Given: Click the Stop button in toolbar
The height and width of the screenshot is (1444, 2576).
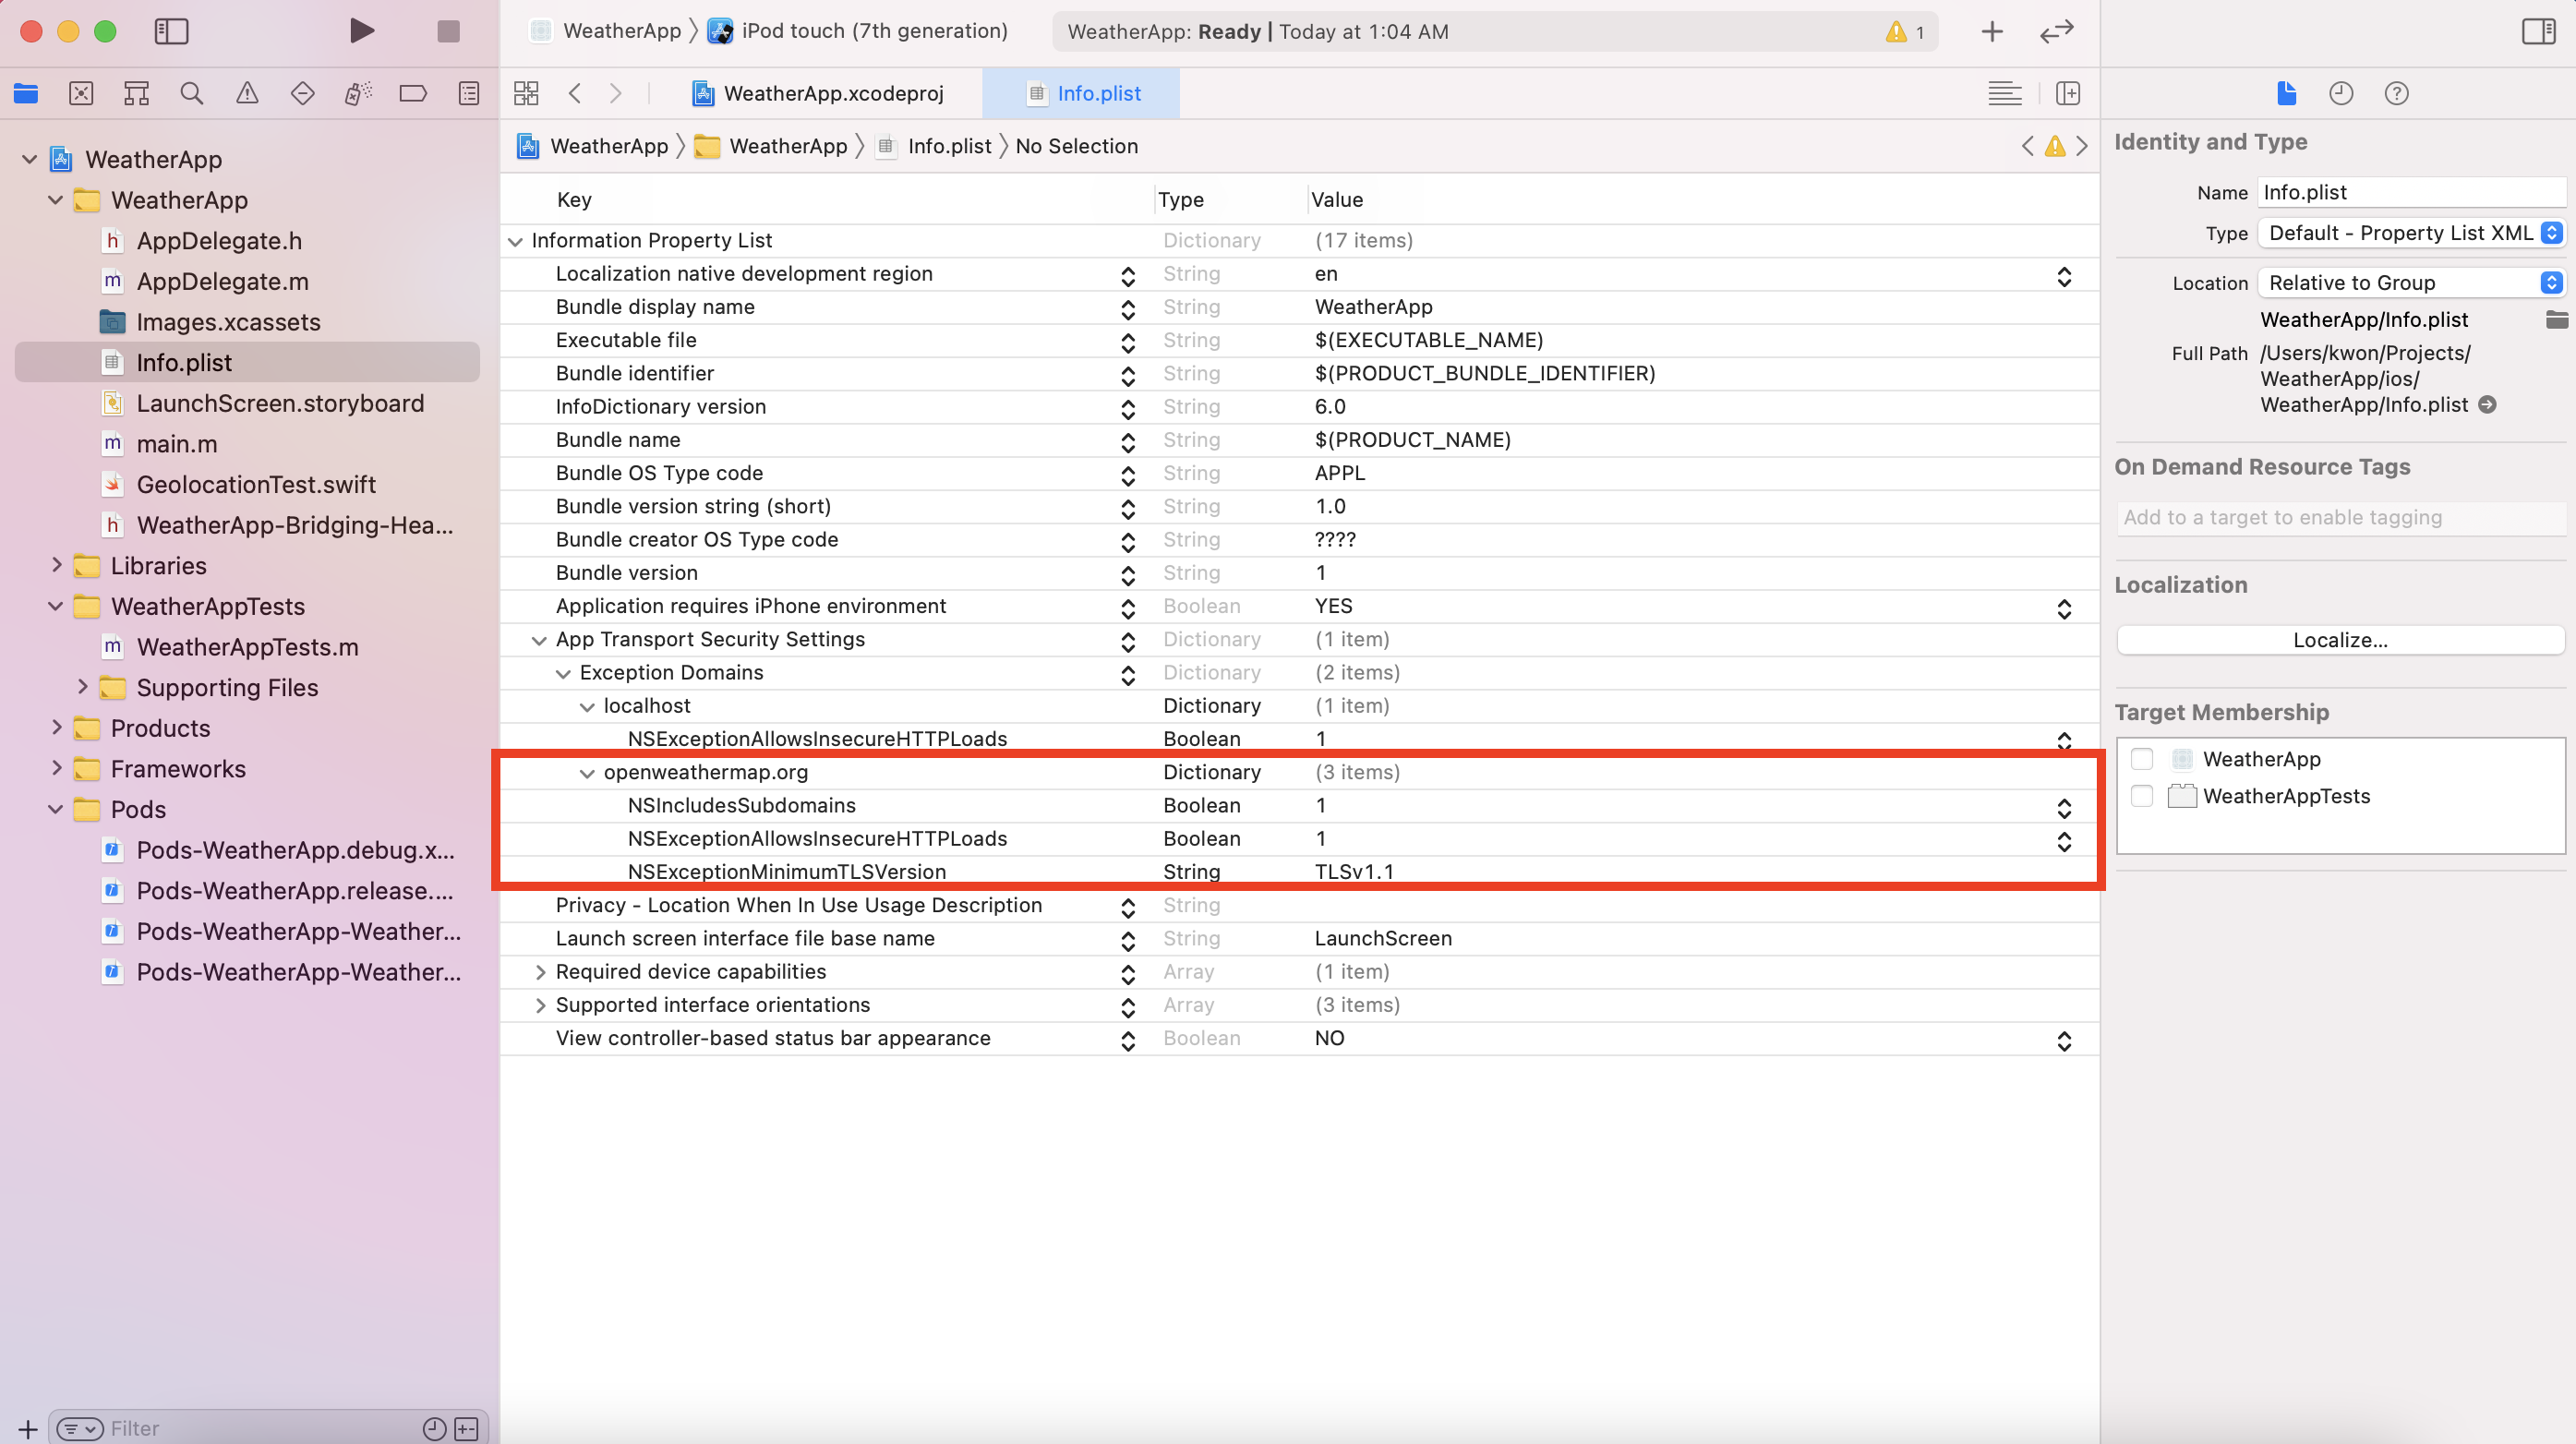Looking at the screenshot, I should [x=448, y=31].
